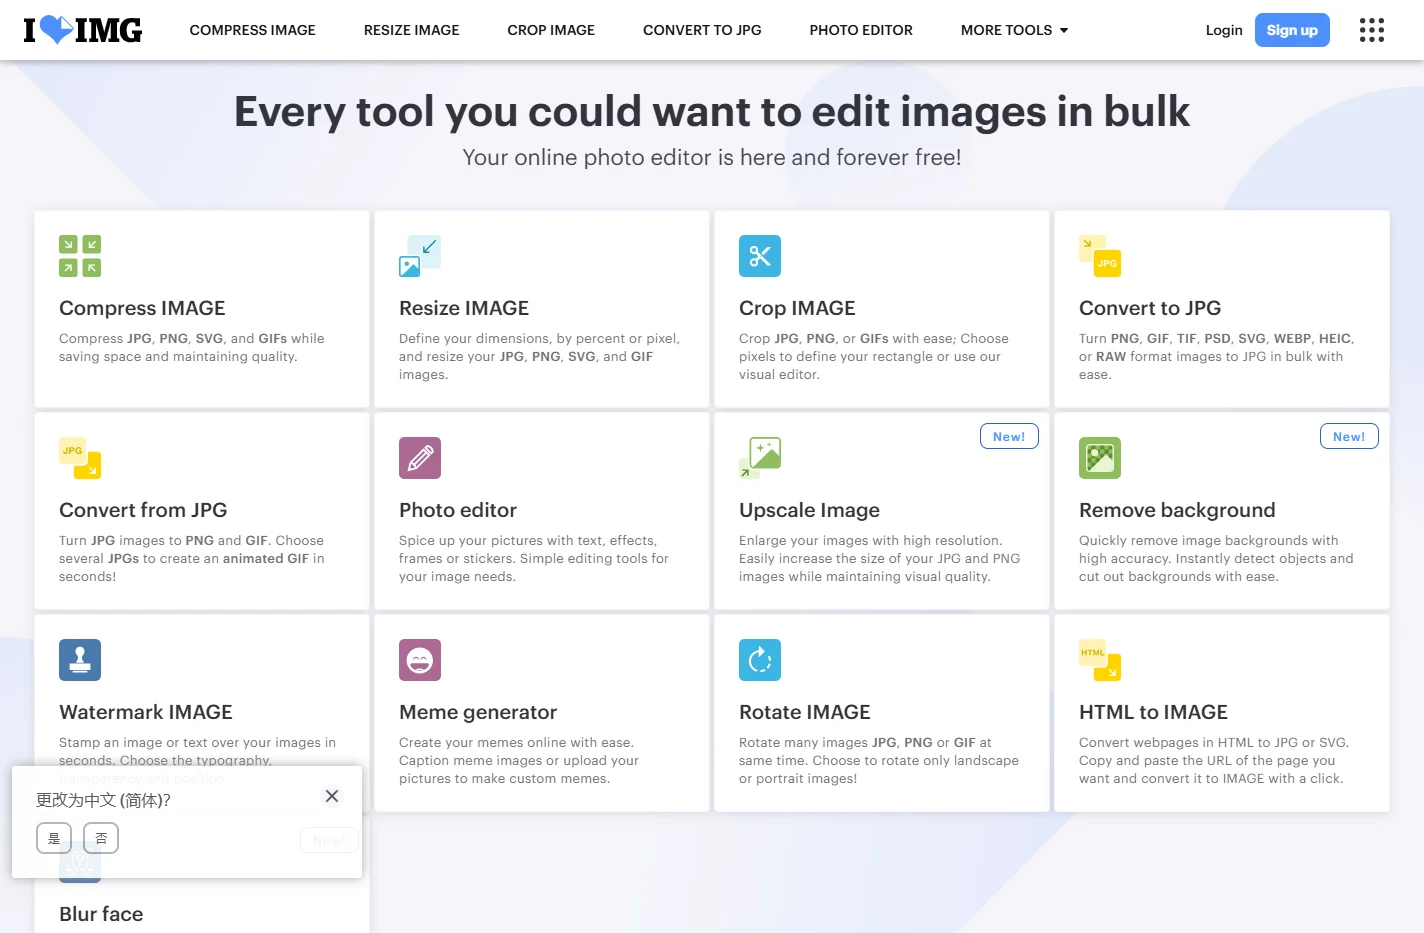Click the New! badge on Remove background

click(x=1349, y=436)
